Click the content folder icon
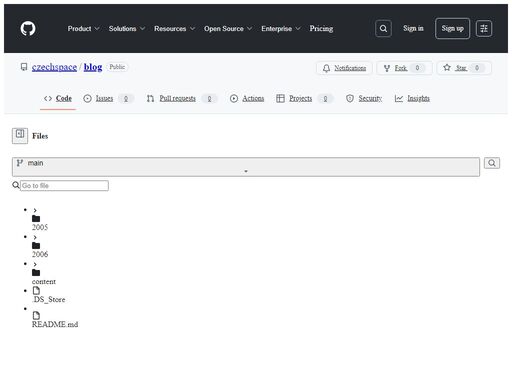This screenshot has width=512, height=384. [36, 273]
